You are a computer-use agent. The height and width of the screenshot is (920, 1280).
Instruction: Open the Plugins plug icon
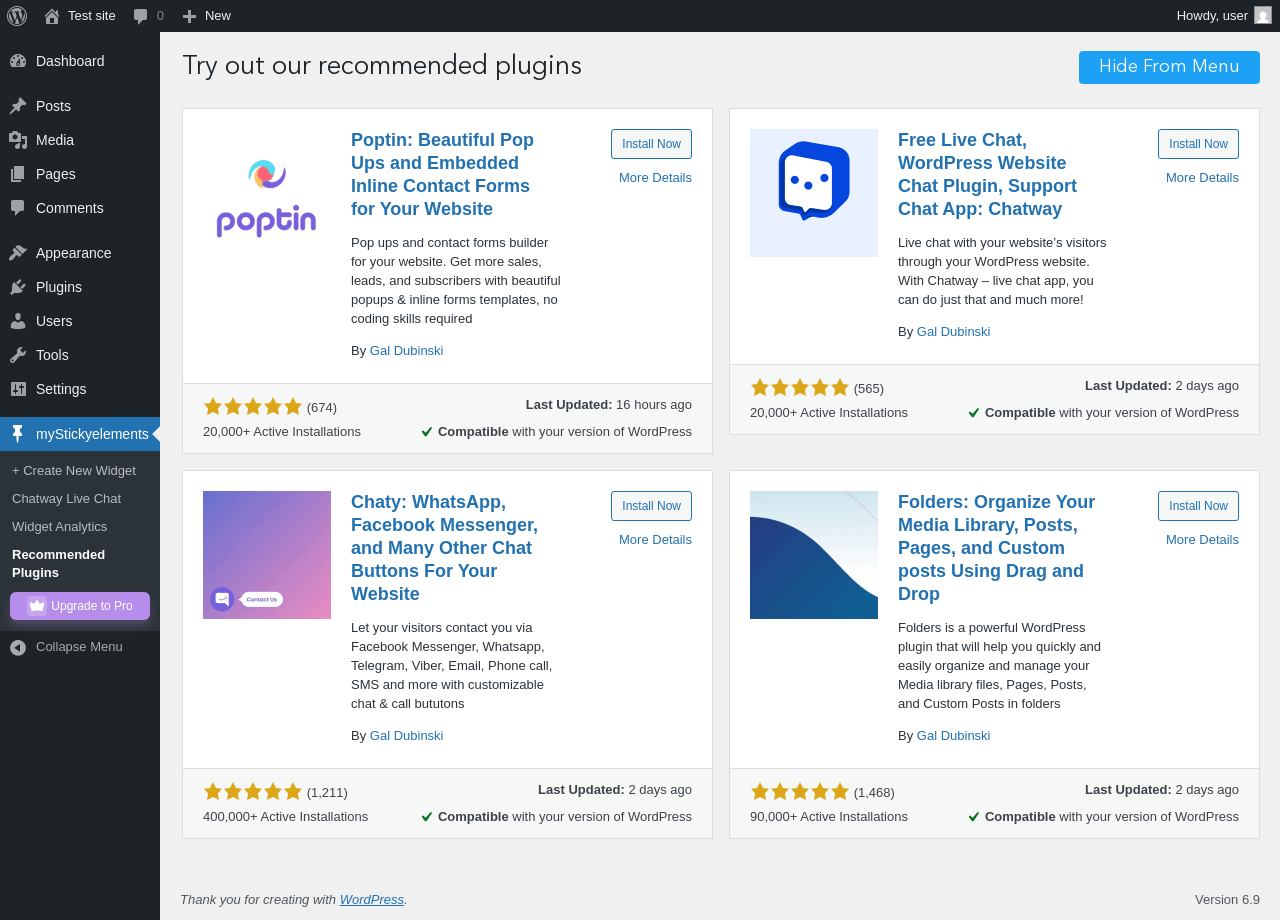pyautogui.click(x=18, y=287)
